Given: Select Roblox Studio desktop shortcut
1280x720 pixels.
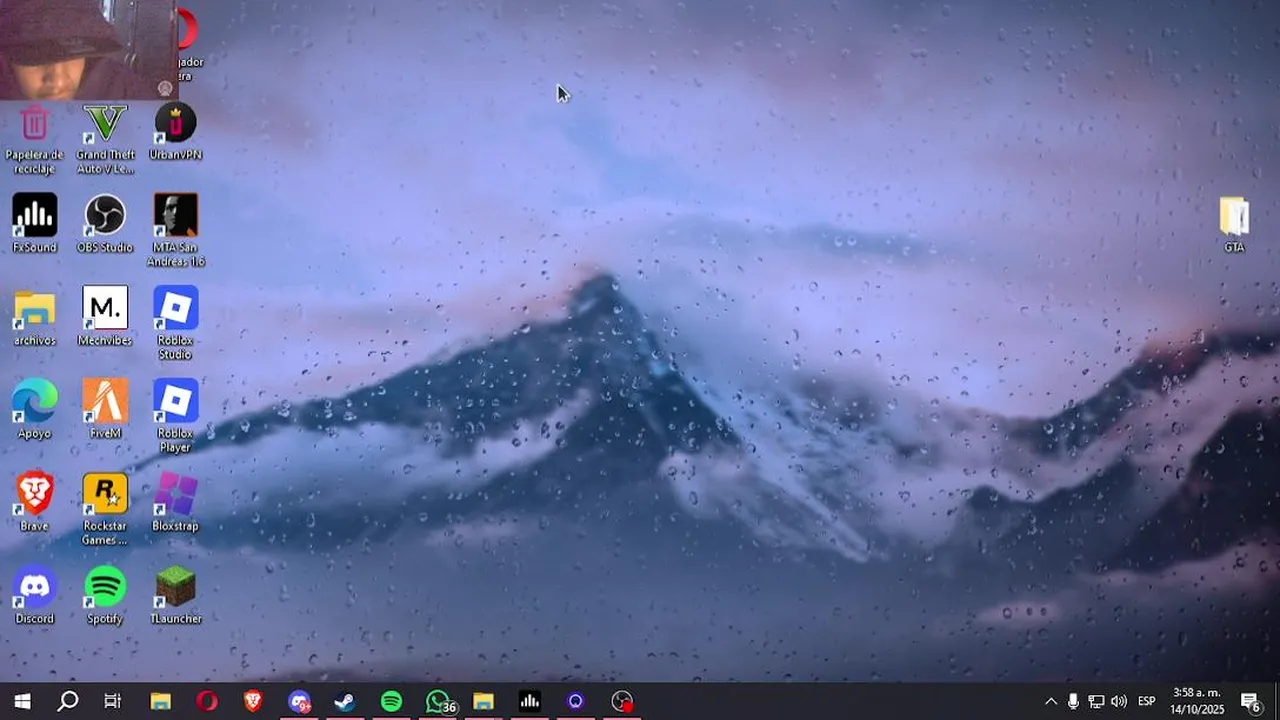Looking at the screenshot, I should click(x=176, y=324).
